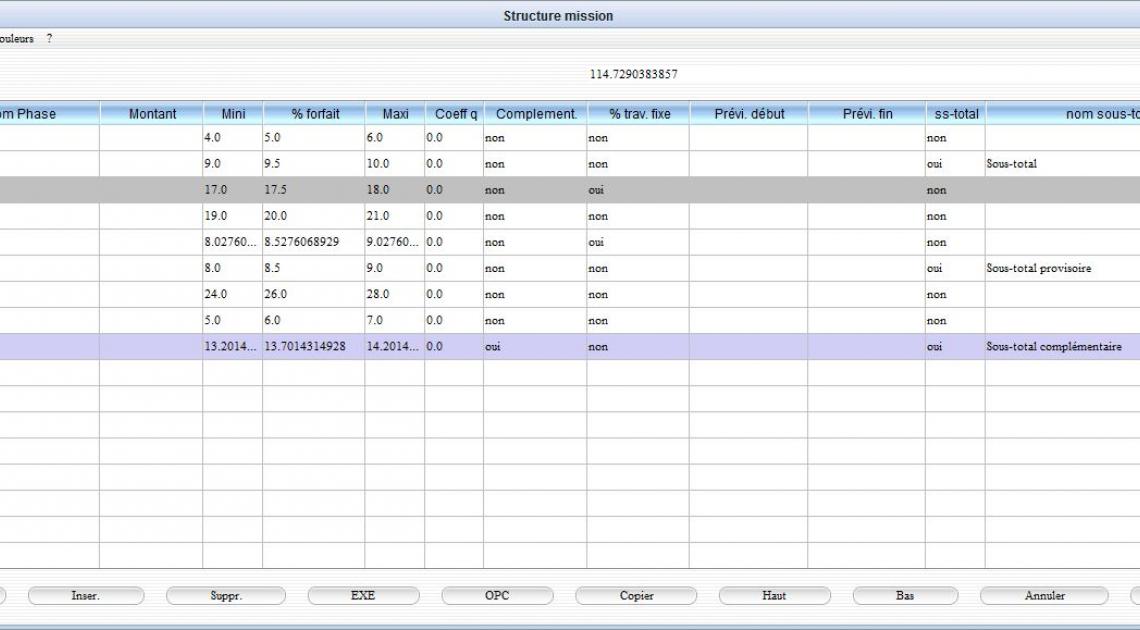Click the Annuler button
The image size is (1140, 630).
point(1045,596)
